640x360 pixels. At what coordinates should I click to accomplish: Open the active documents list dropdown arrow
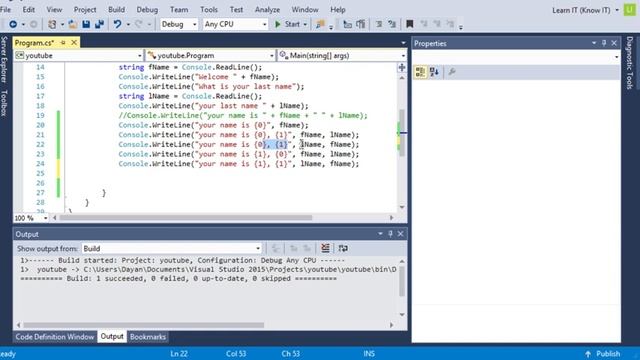pyautogui.click(x=403, y=43)
